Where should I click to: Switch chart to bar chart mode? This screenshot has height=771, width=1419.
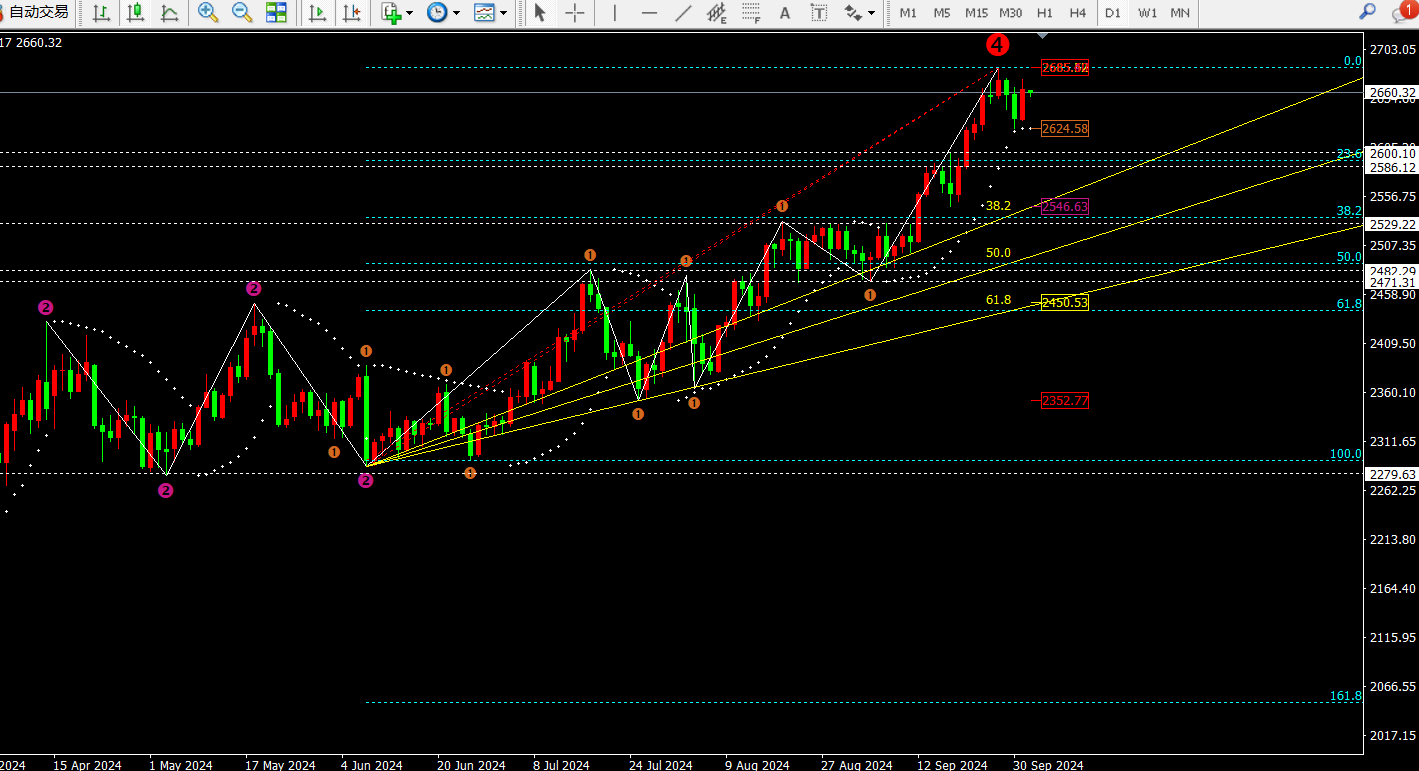(x=101, y=13)
